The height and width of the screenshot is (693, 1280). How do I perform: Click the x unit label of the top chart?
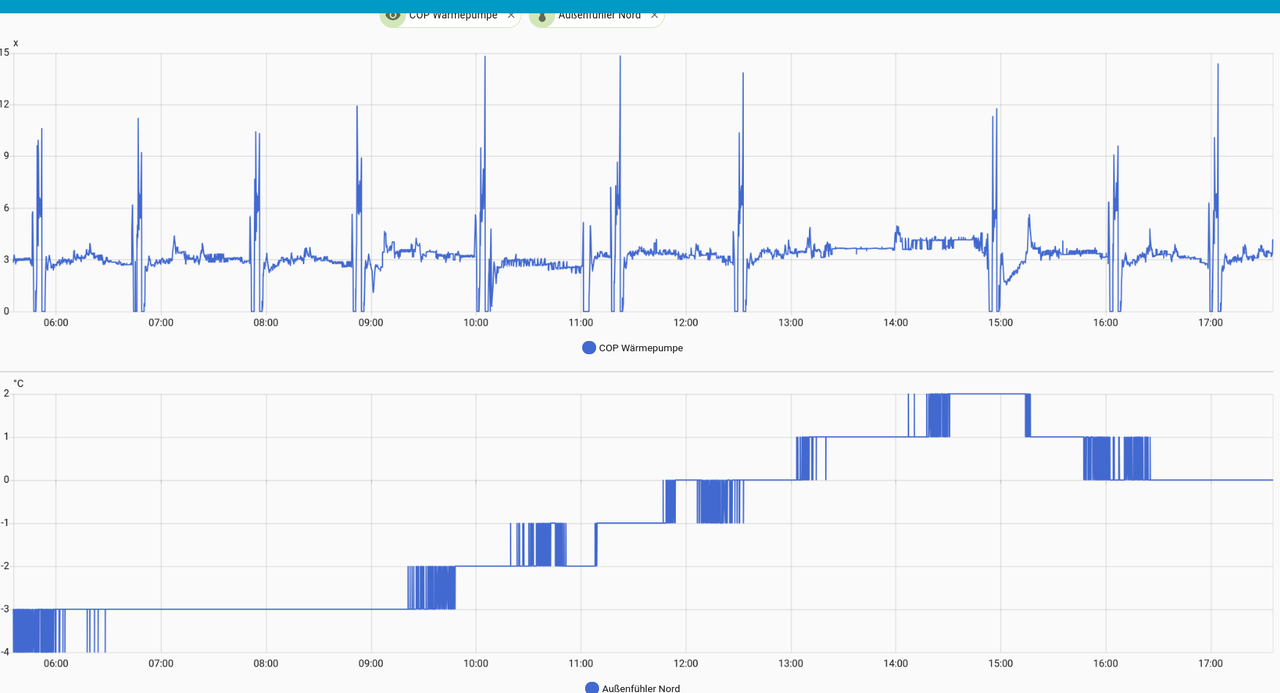pyautogui.click(x=15, y=43)
